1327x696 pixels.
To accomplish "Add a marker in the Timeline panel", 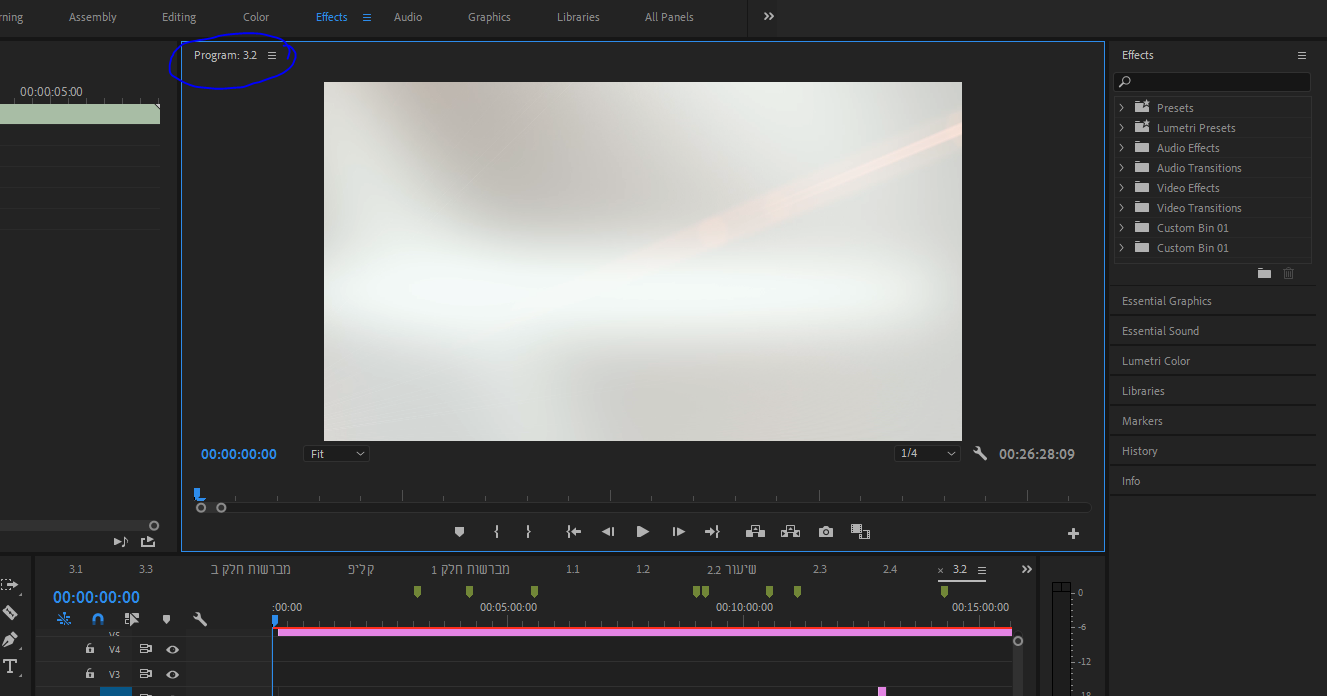I will coord(166,619).
